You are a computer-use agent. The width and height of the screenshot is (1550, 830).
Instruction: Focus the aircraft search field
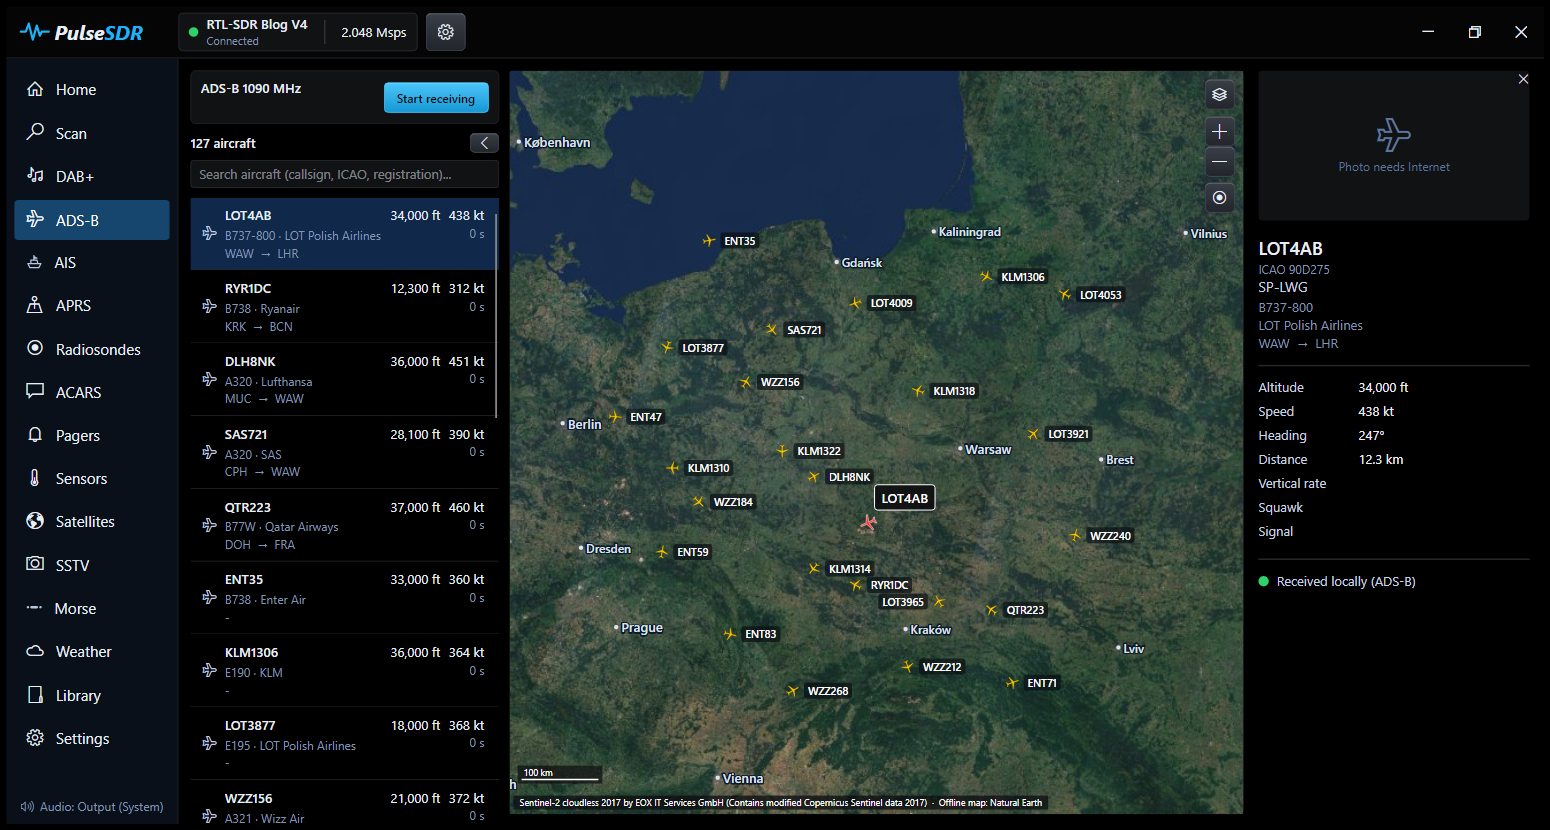point(344,174)
